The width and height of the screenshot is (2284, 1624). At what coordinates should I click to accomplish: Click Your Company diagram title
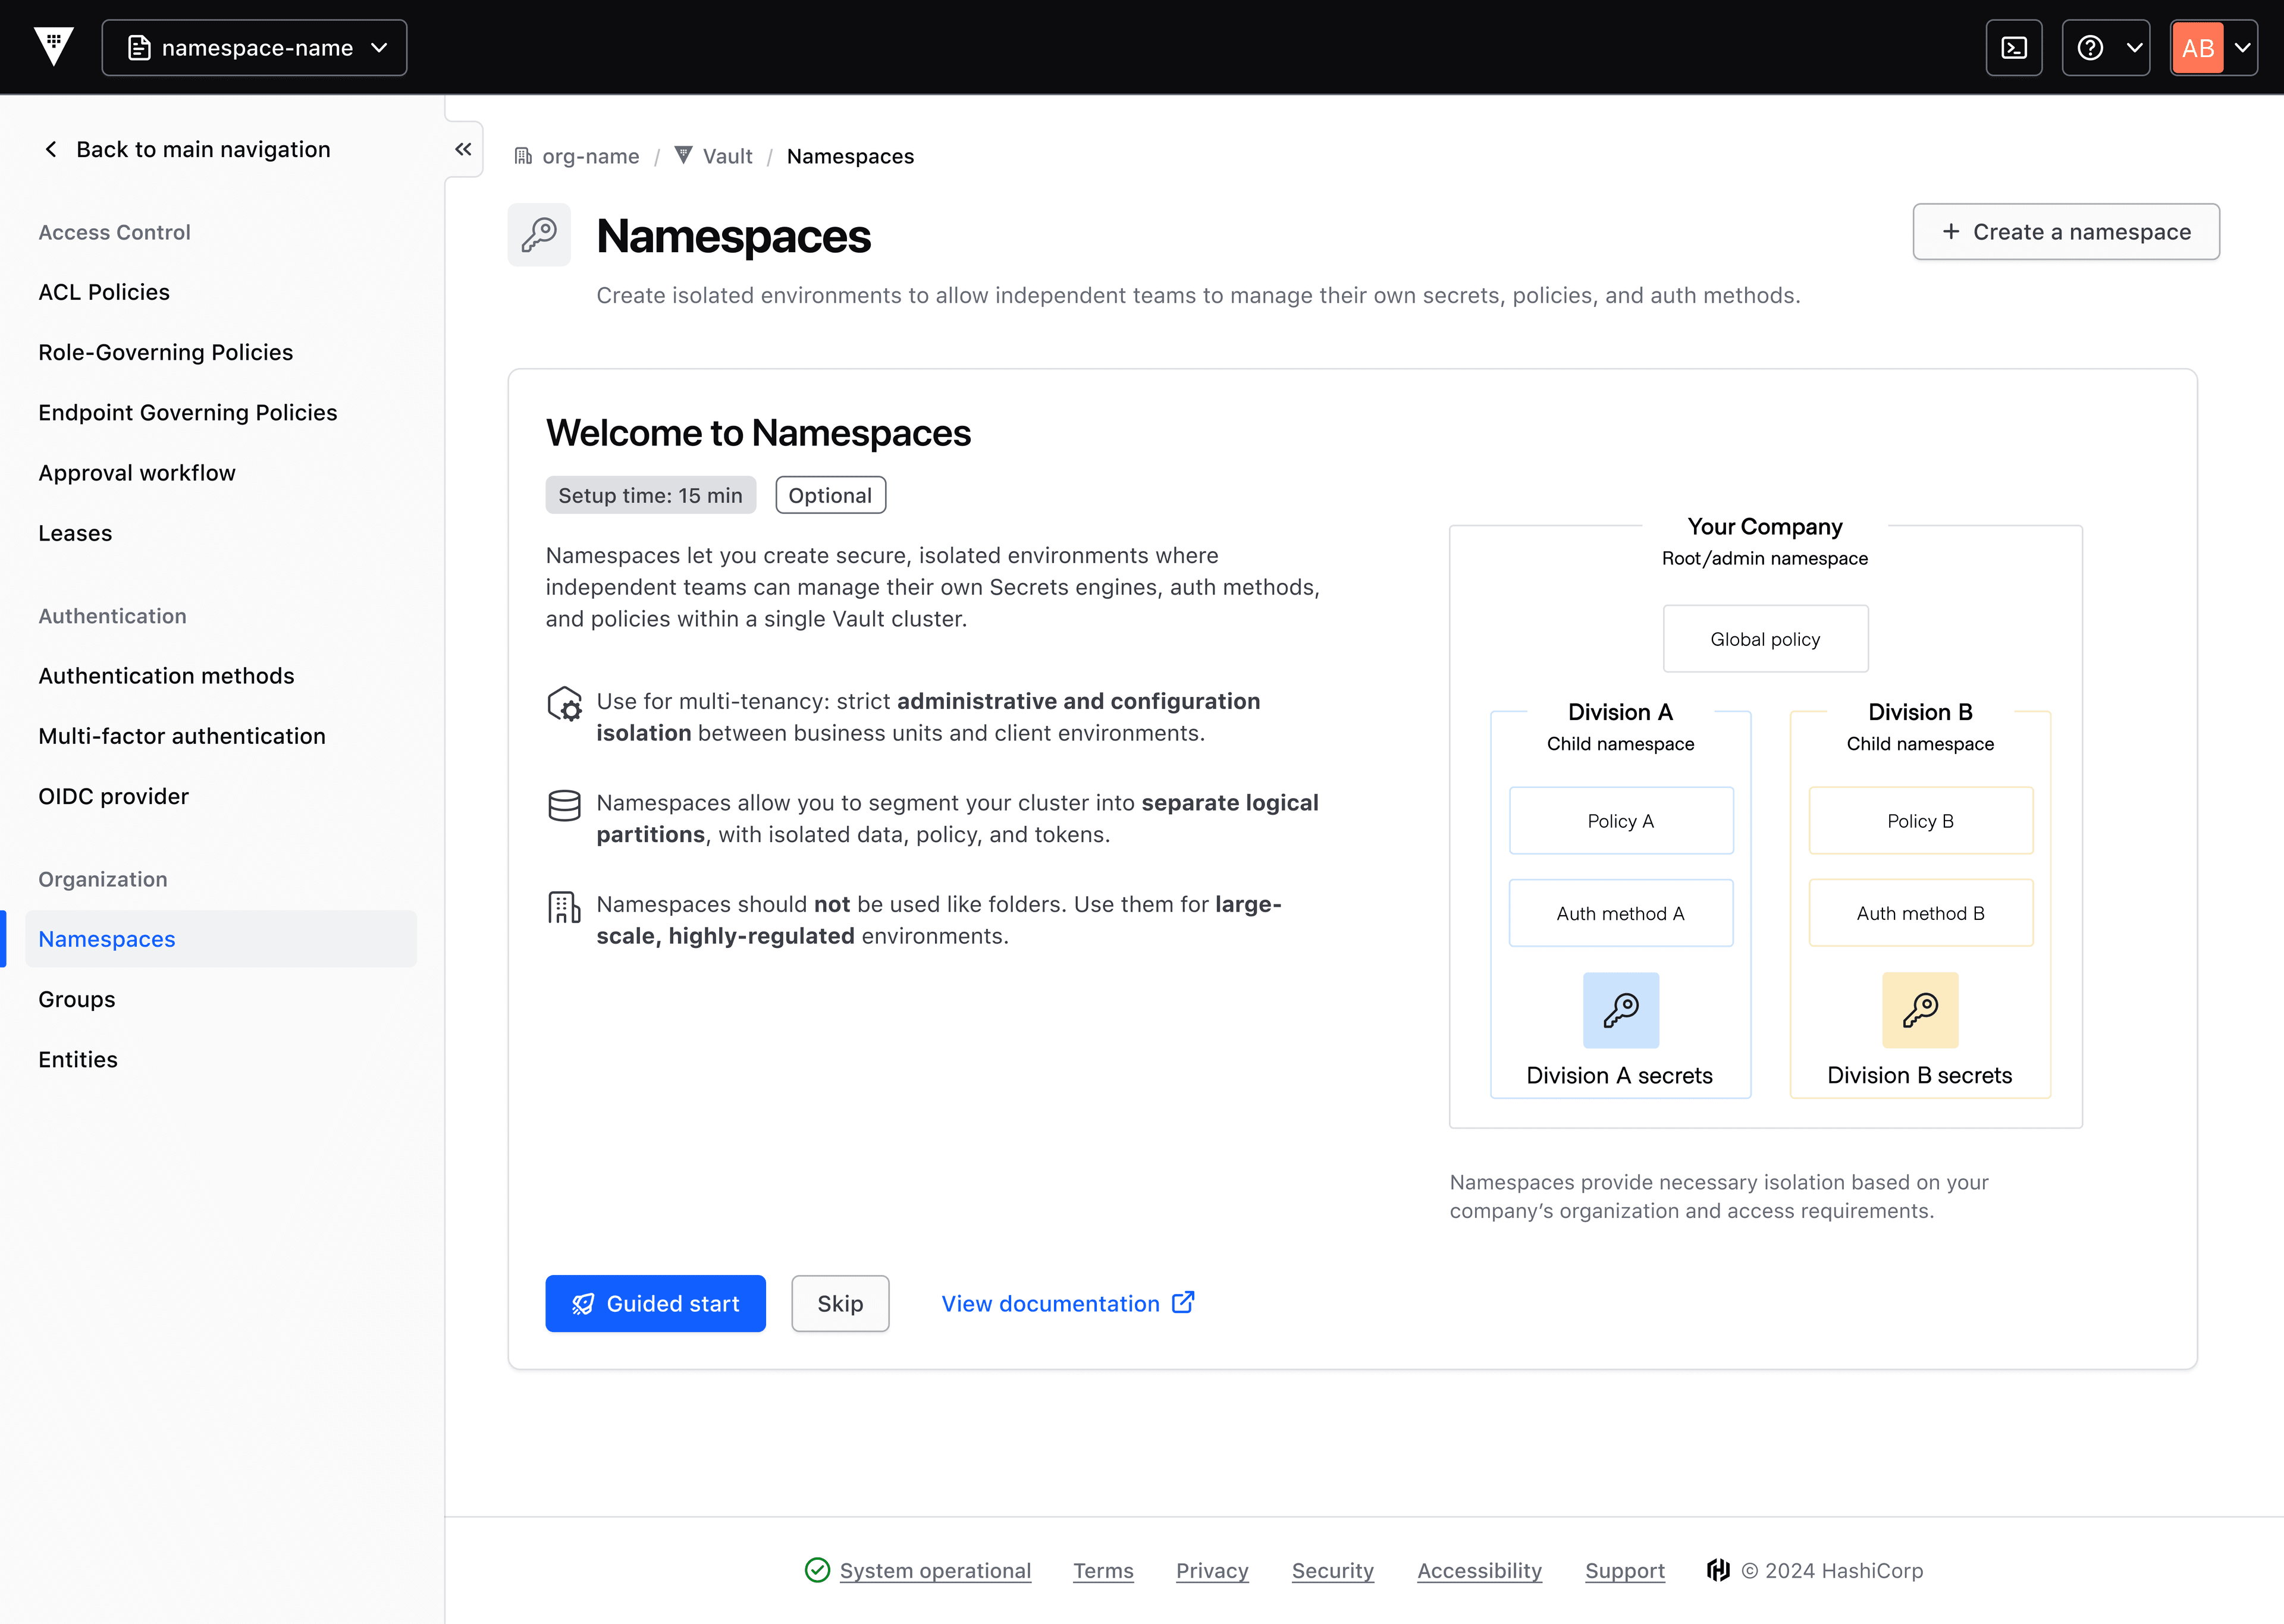1765,526
